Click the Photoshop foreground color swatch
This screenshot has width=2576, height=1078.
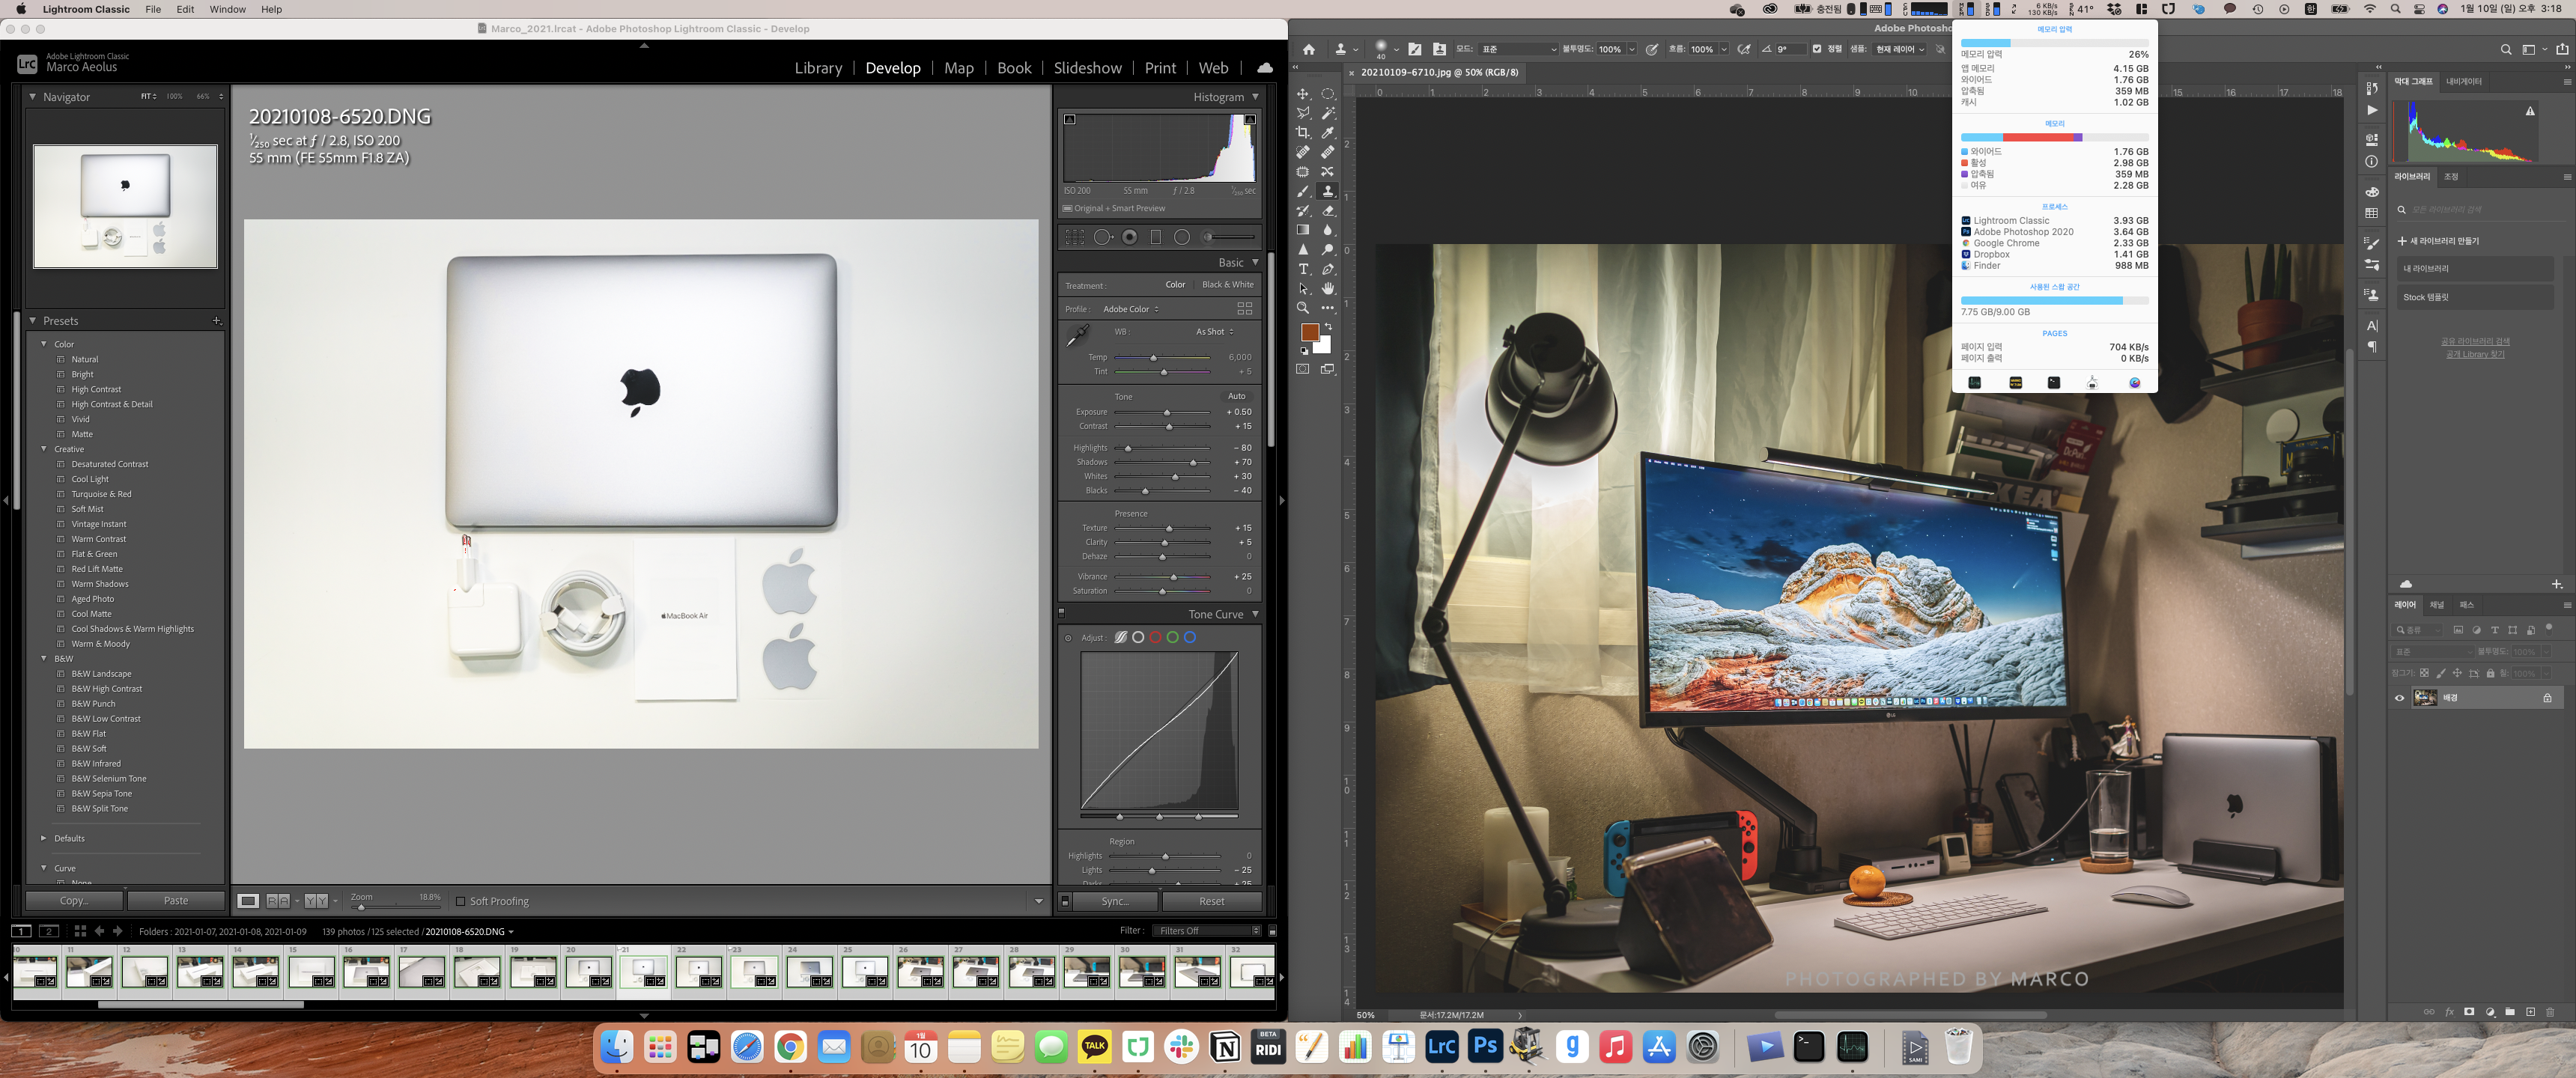(1308, 332)
